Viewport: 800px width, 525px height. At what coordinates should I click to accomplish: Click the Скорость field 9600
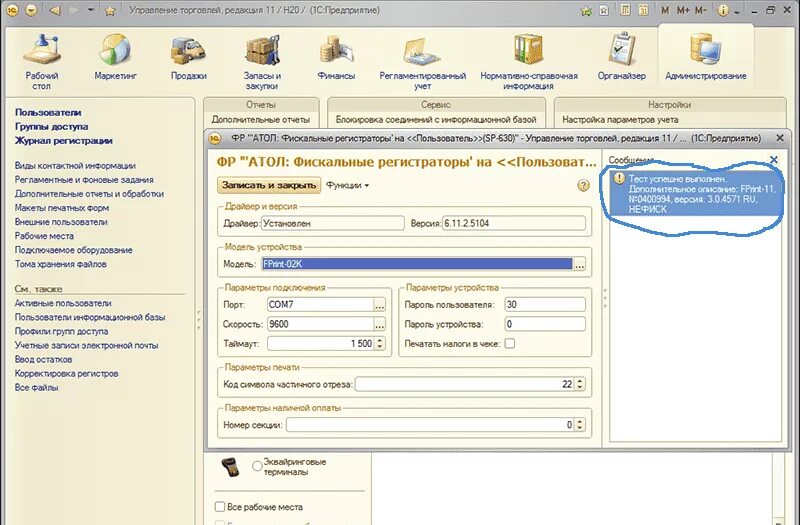point(320,324)
